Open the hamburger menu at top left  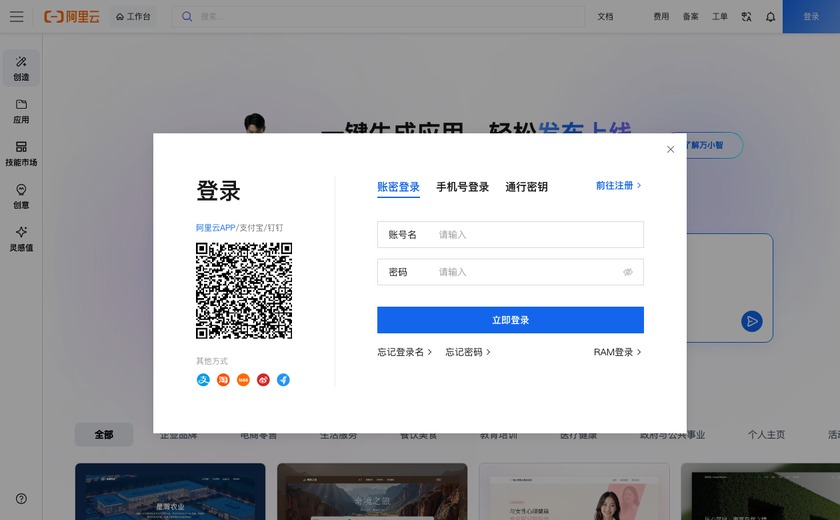pos(17,17)
